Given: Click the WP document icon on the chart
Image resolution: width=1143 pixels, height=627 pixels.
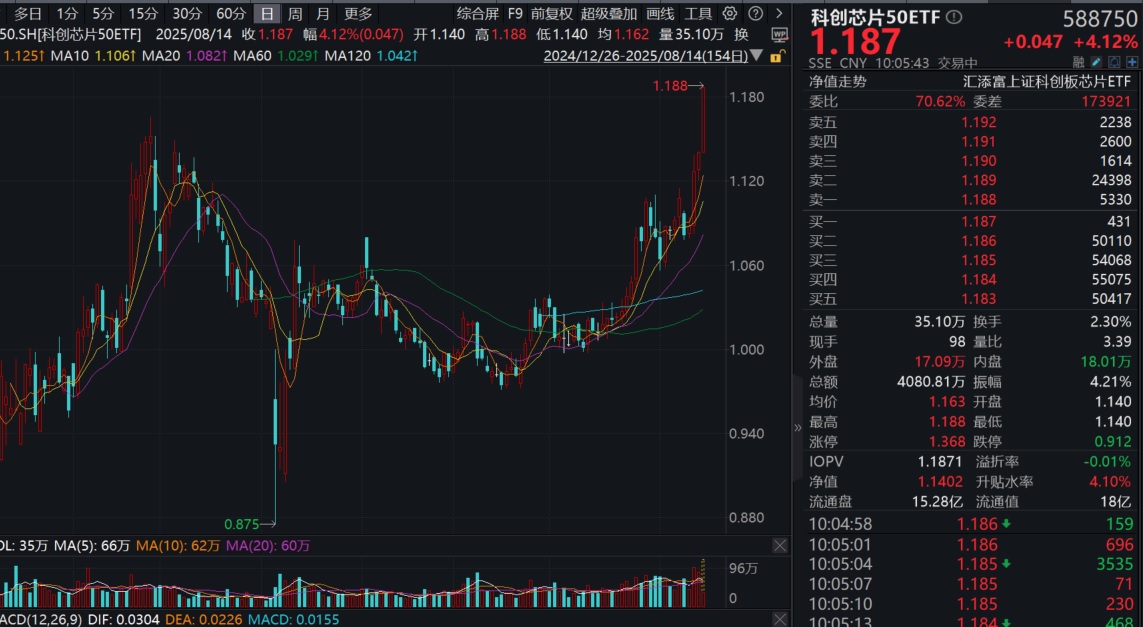Looking at the screenshot, I should tap(780, 35).
